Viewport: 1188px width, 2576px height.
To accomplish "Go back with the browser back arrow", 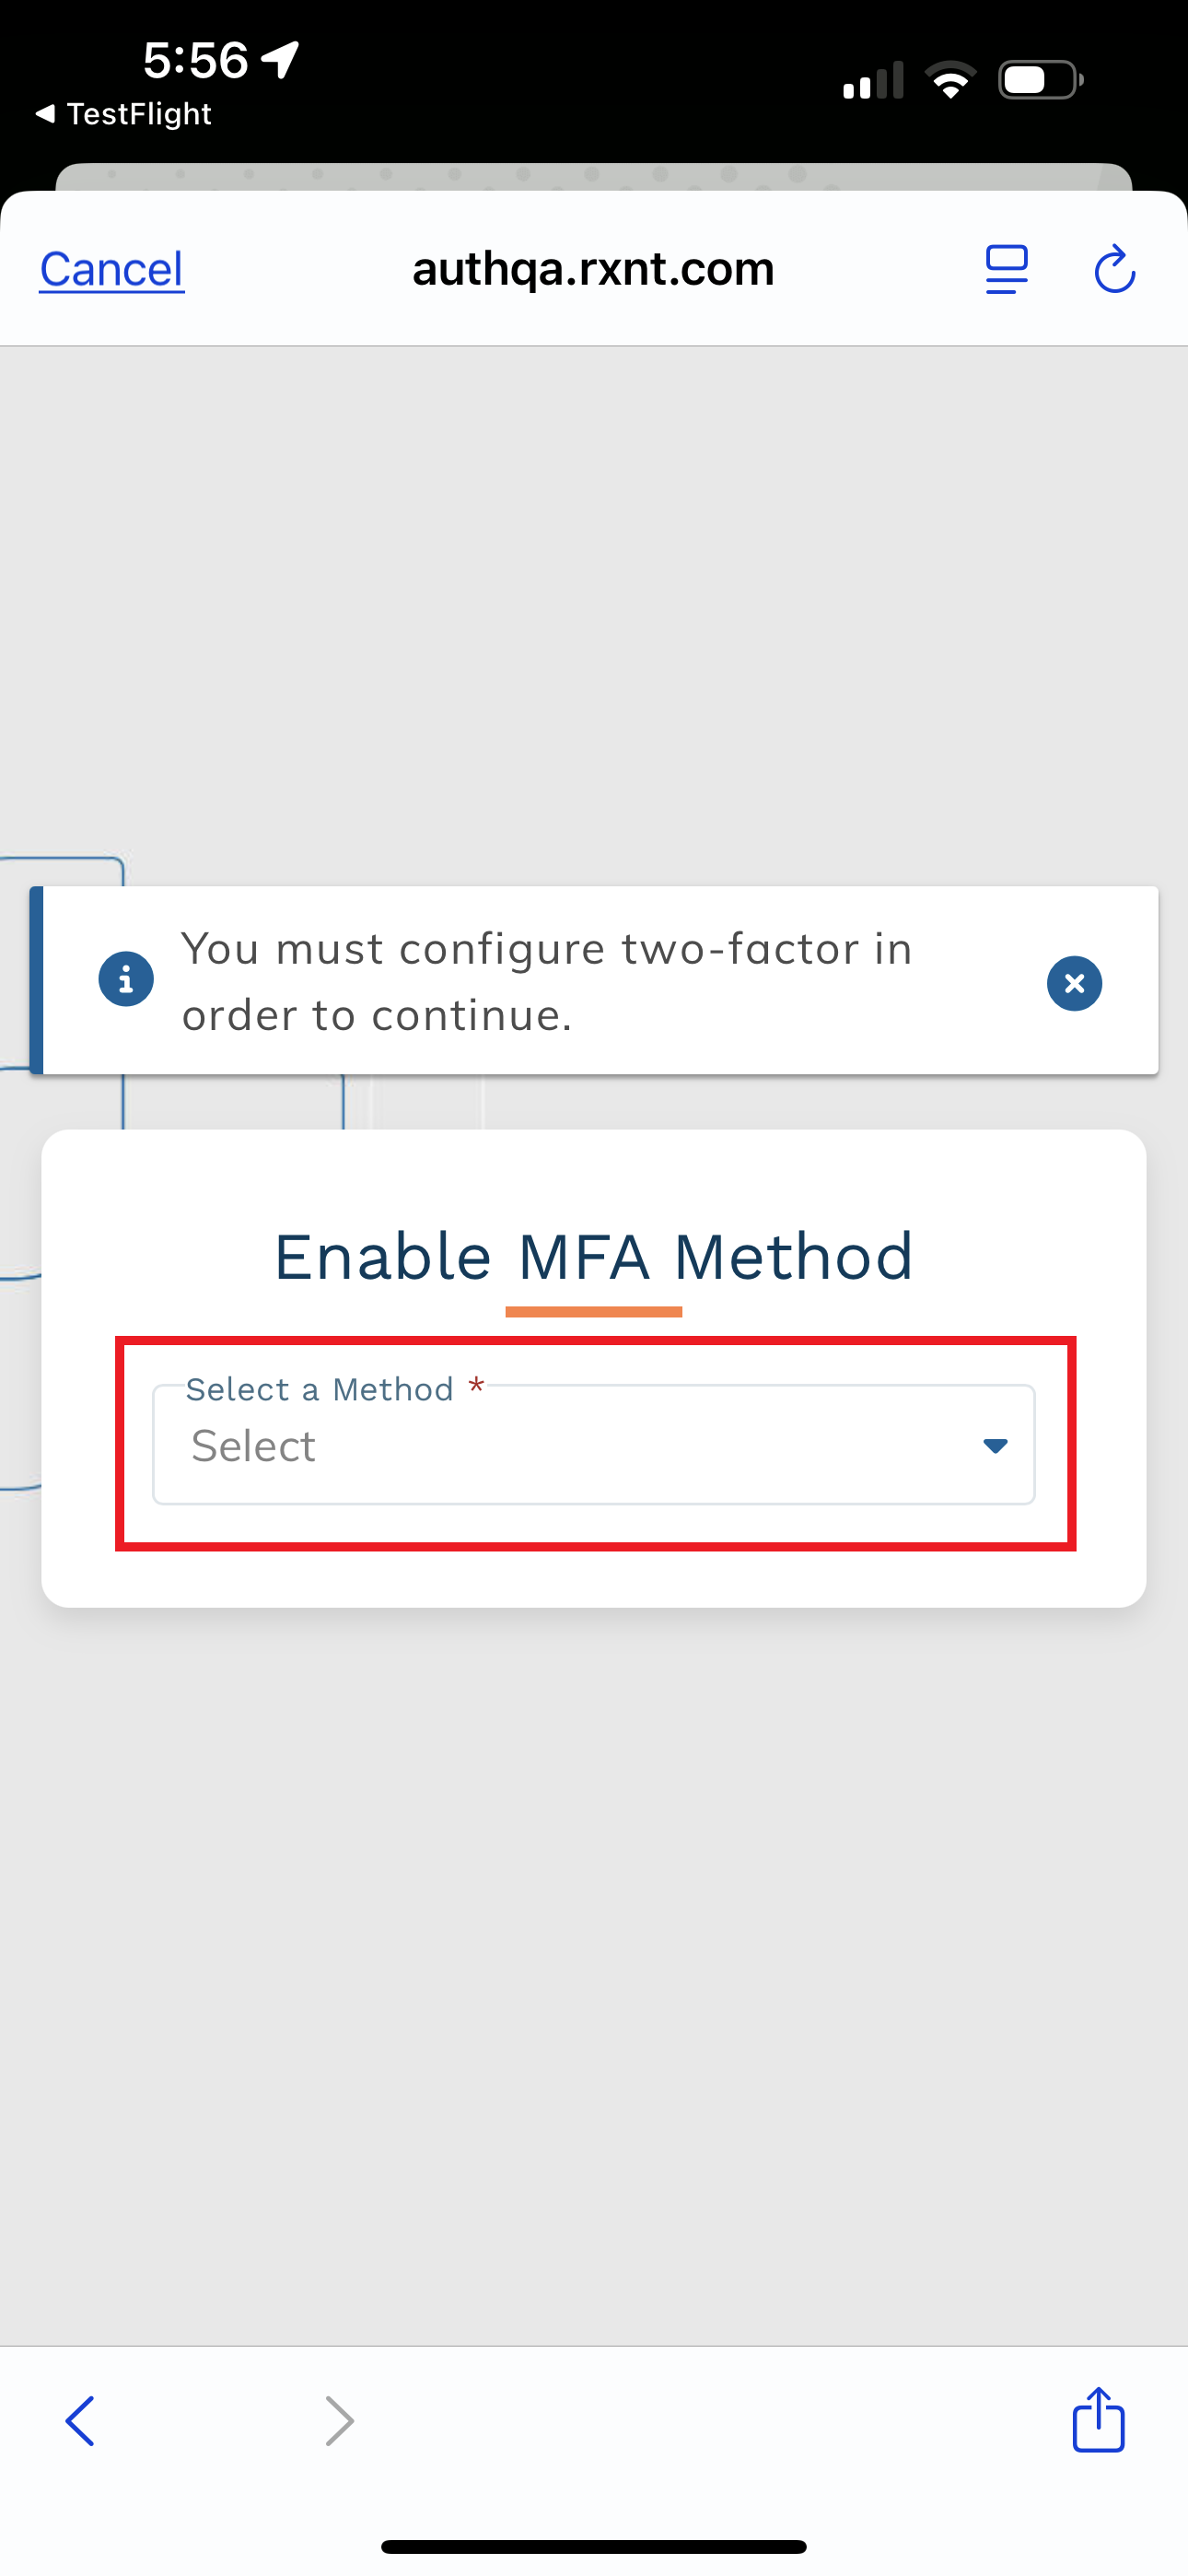I will click(x=81, y=2421).
